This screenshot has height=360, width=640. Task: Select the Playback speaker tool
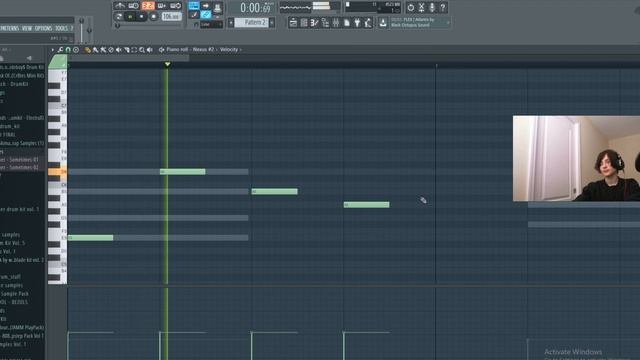pos(150,50)
